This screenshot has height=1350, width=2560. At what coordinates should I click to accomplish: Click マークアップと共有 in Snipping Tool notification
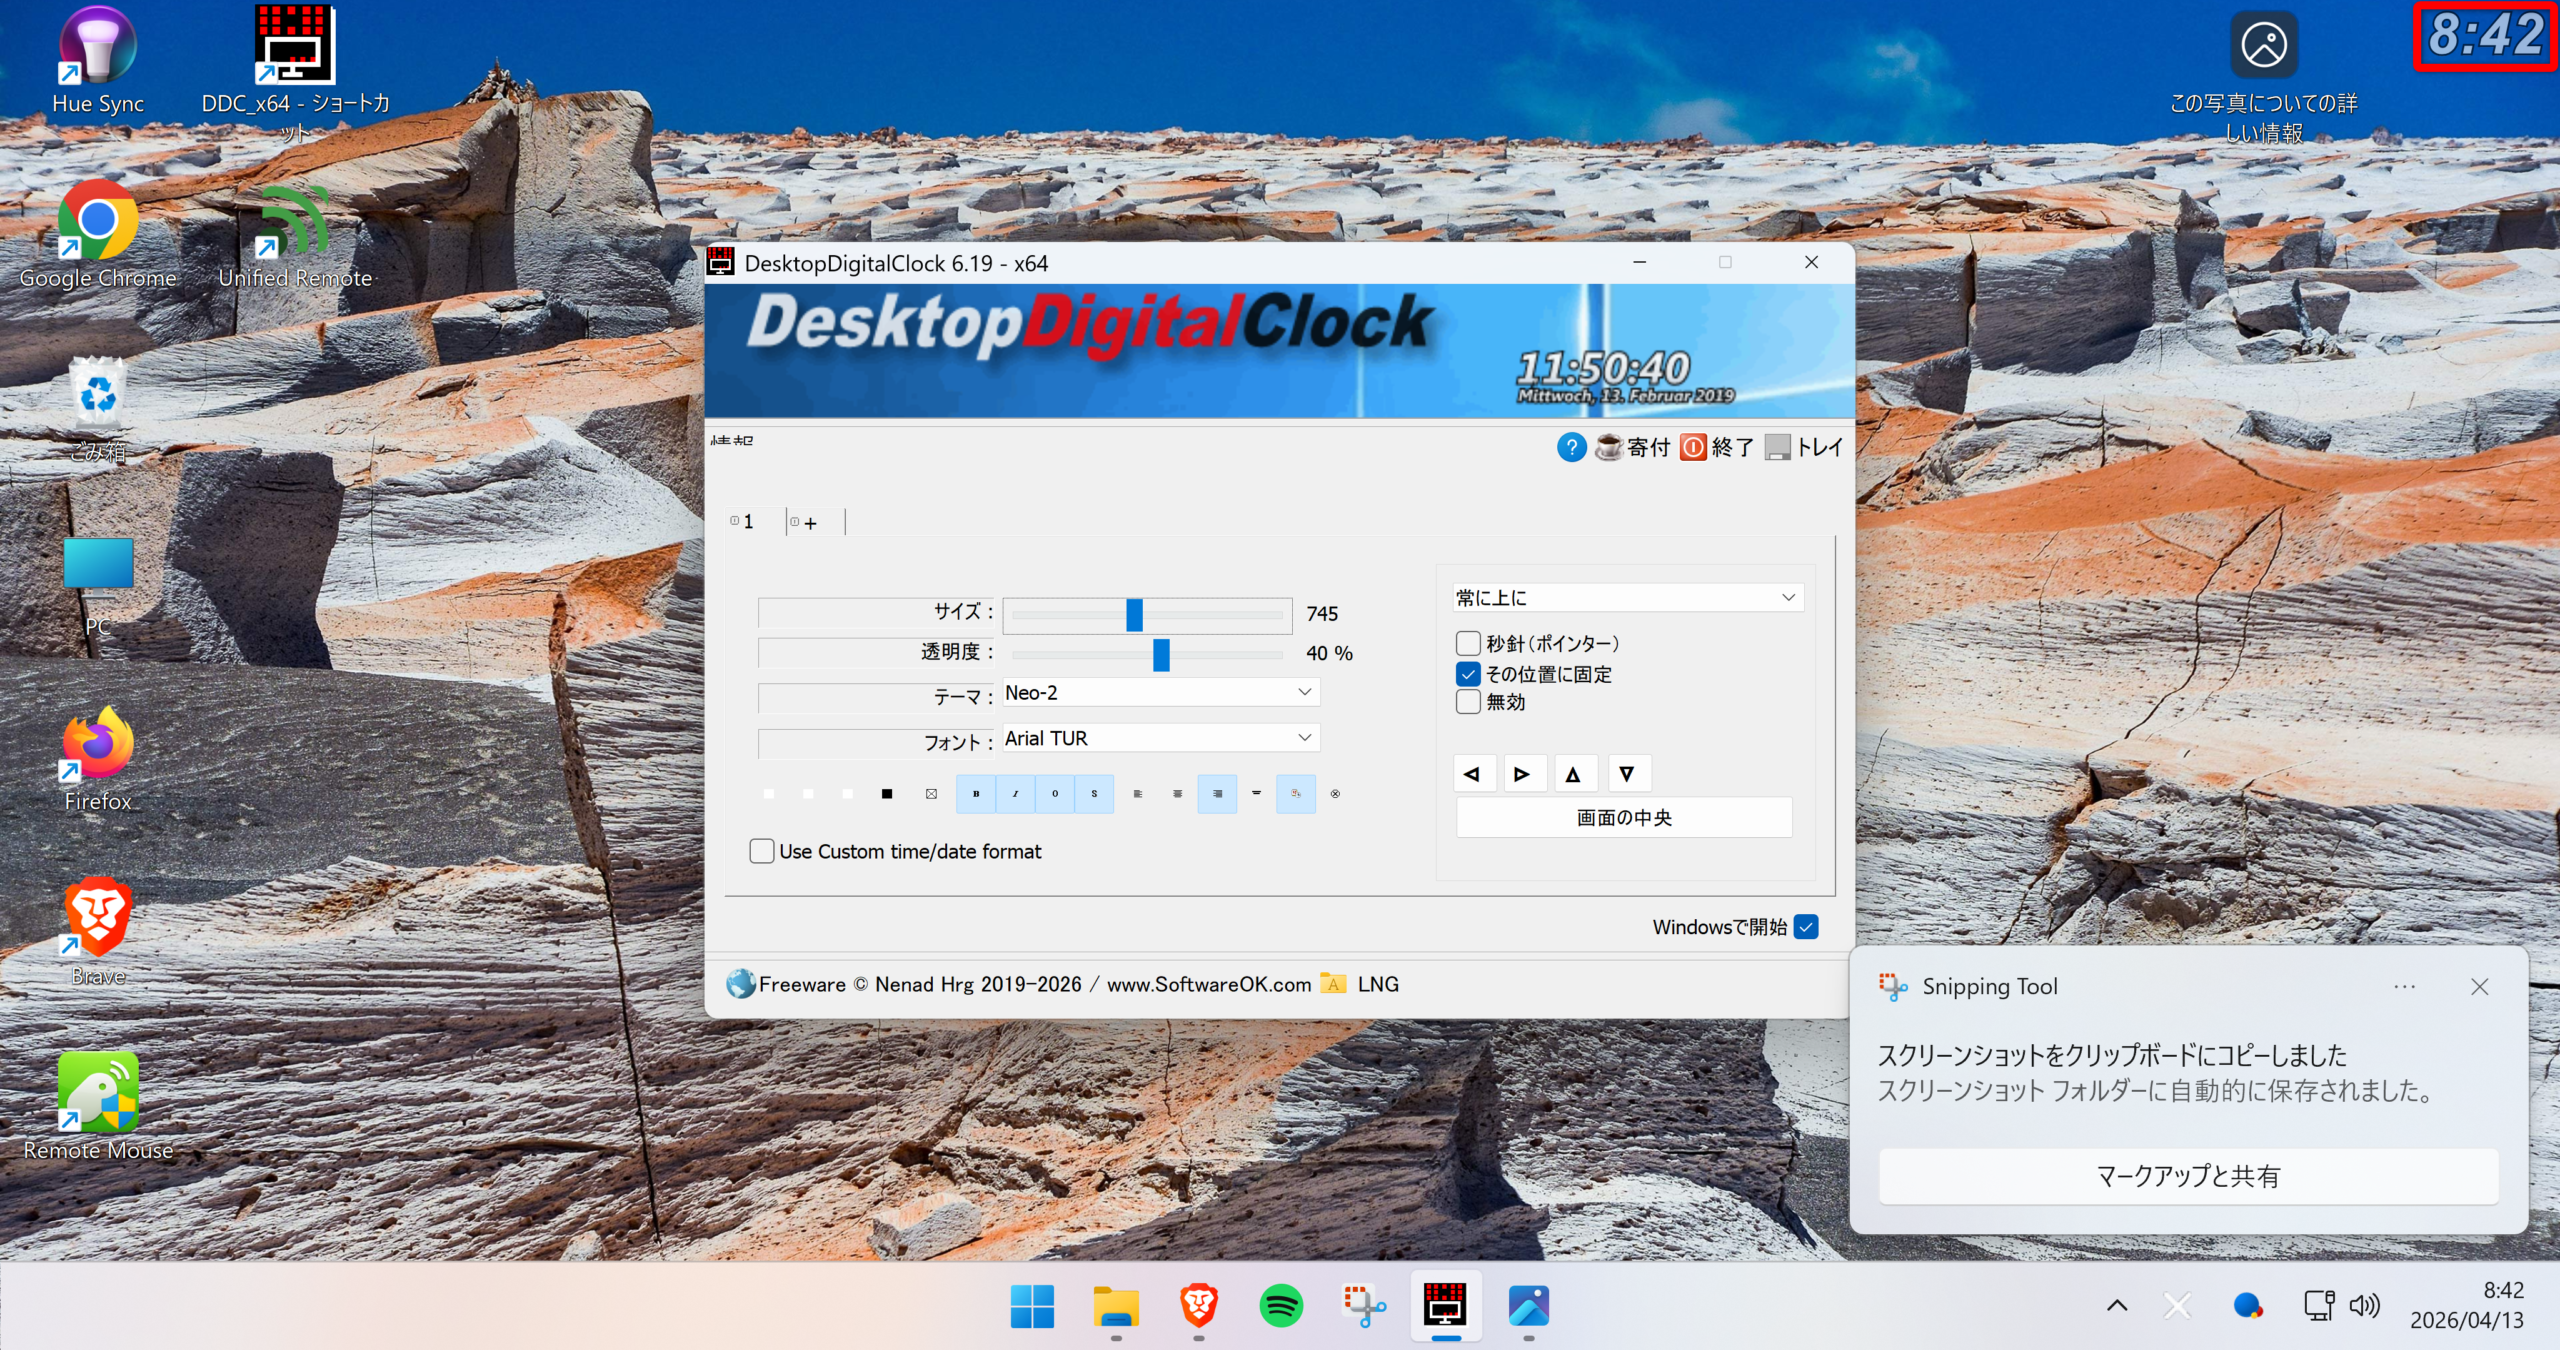[x=2188, y=1176]
